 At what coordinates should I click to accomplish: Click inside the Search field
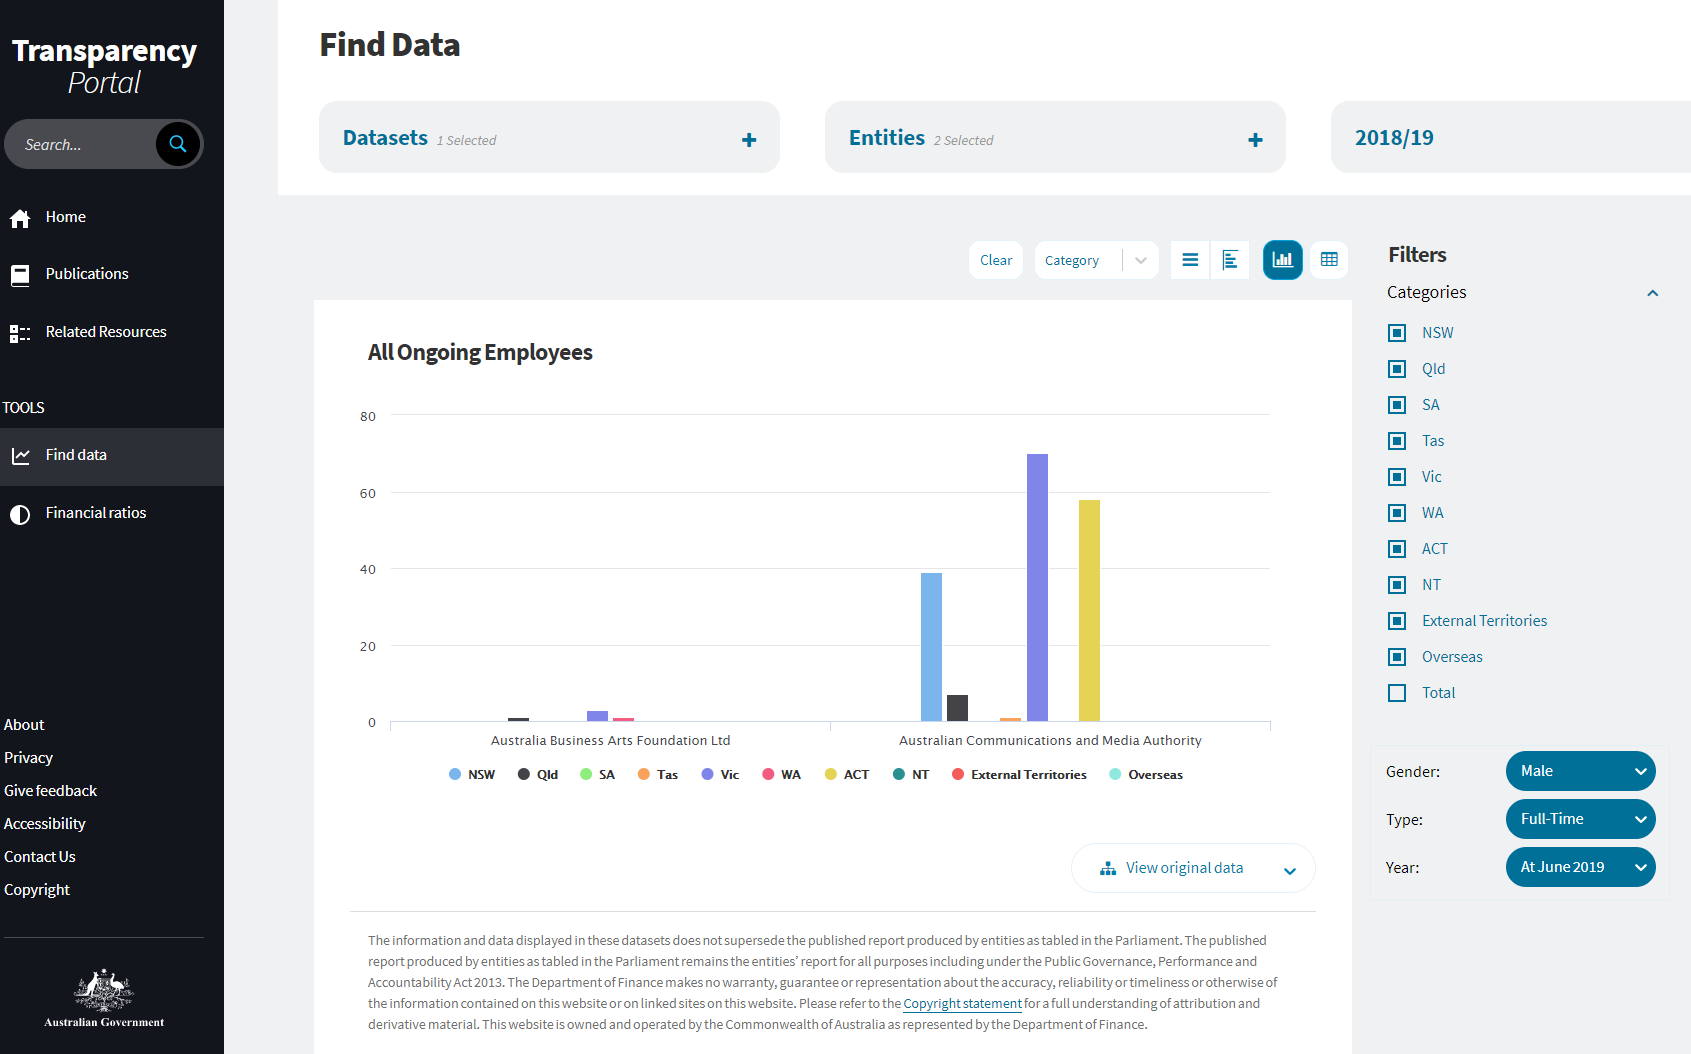[x=90, y=144]
